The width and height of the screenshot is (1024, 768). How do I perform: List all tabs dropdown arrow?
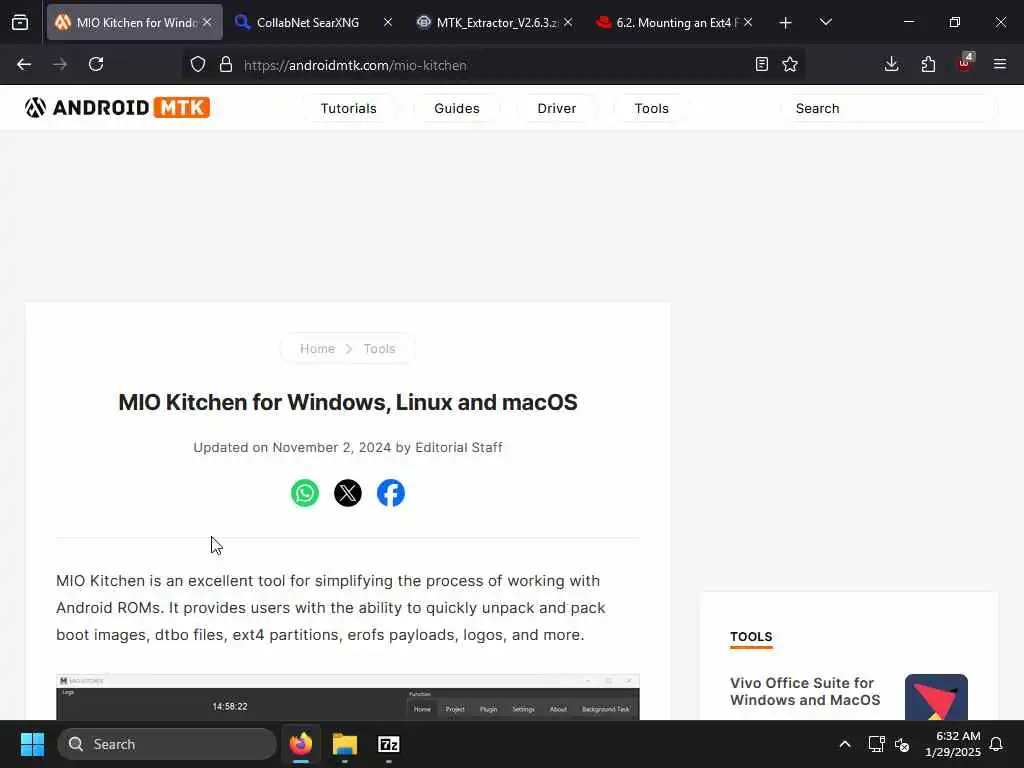(825, 22)
